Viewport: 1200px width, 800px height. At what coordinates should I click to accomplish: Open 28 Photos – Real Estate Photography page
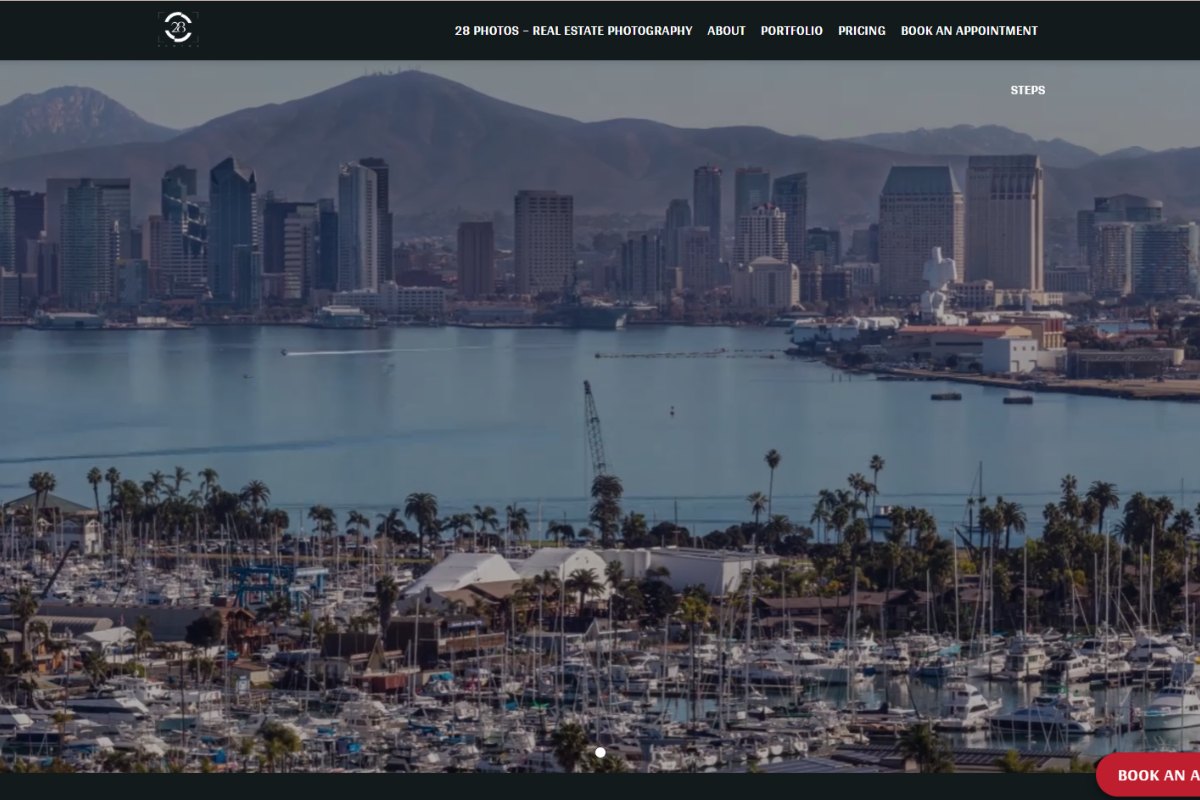573,31
